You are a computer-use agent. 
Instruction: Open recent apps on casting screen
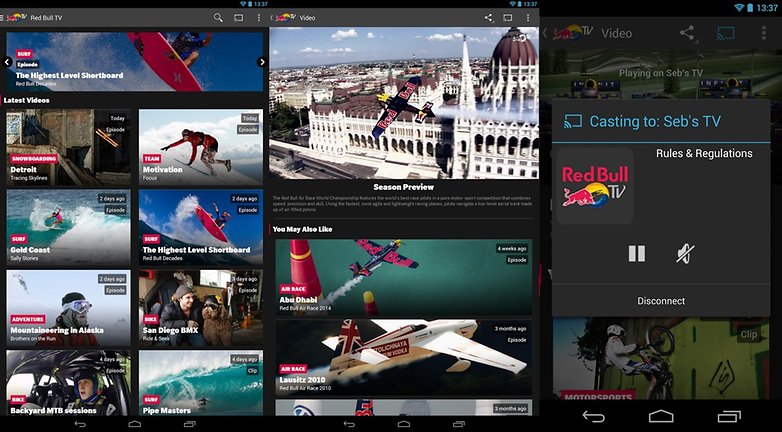click(729, 416)
